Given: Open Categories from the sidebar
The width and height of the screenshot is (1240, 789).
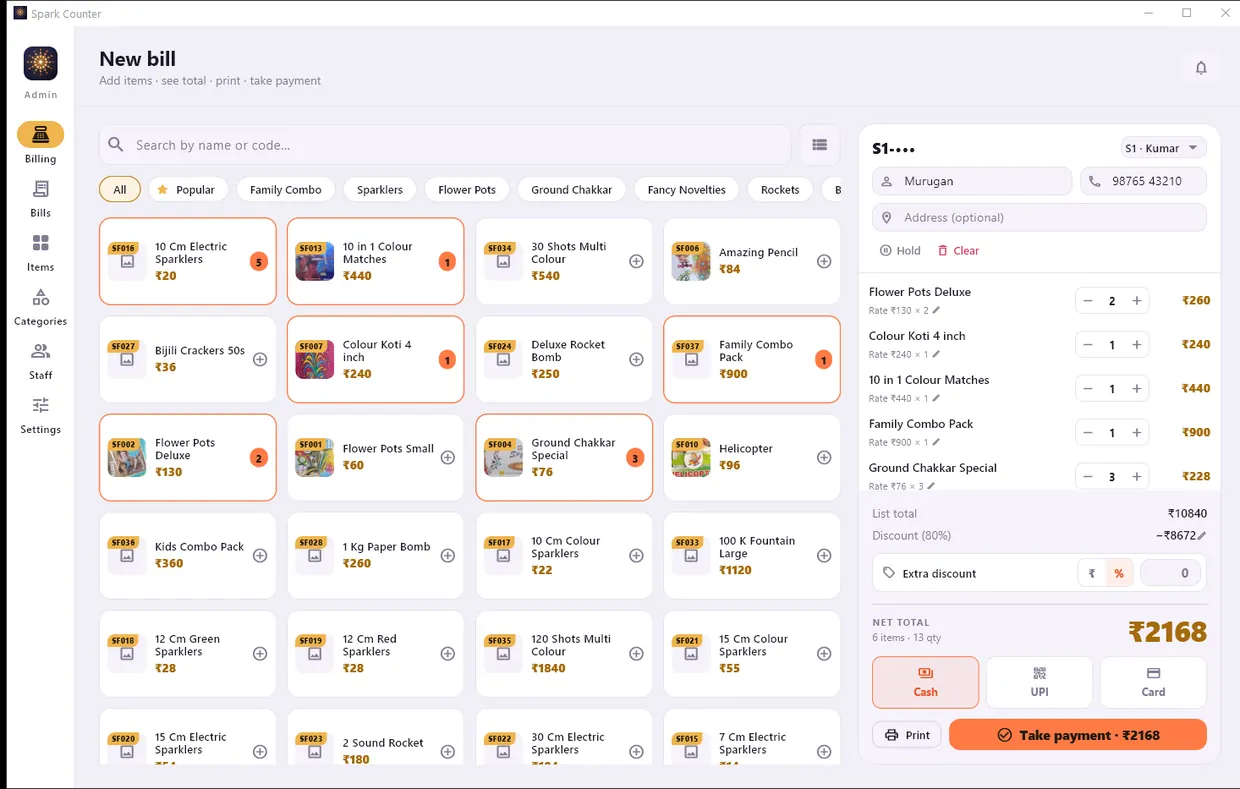Looking at the screenshot, I should click(40, 306).
